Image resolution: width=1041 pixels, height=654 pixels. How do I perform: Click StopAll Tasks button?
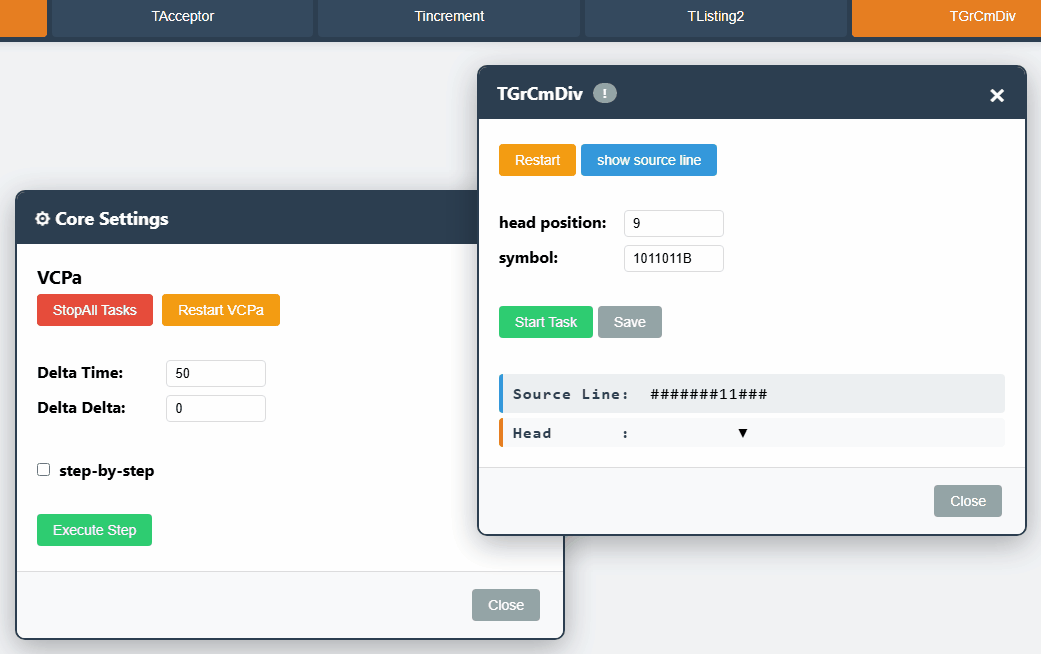pyautogui.click(x=95, y=310)
